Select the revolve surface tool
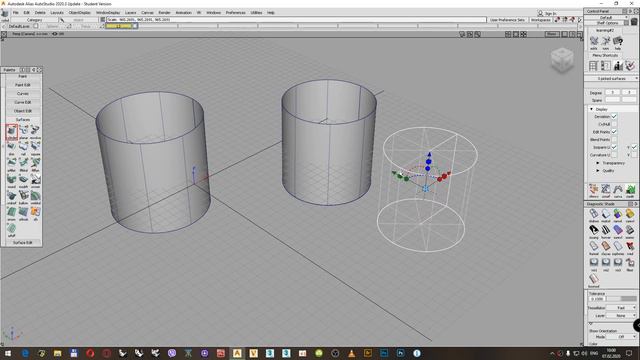Screen dimensions: 640x360 tap(36, 131)
